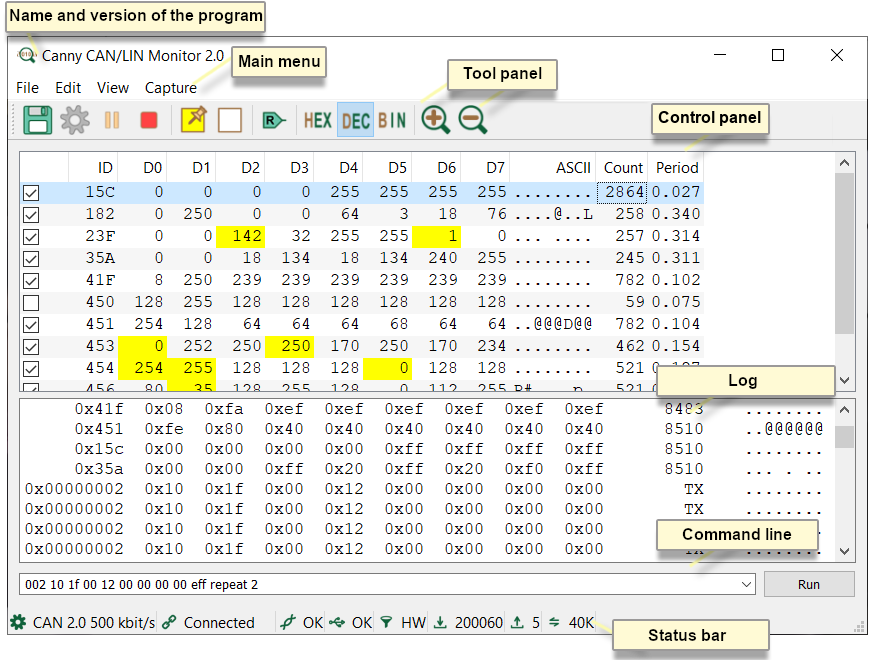
Task: Click the yellow pin highlight icon
Action: [194, 119]
